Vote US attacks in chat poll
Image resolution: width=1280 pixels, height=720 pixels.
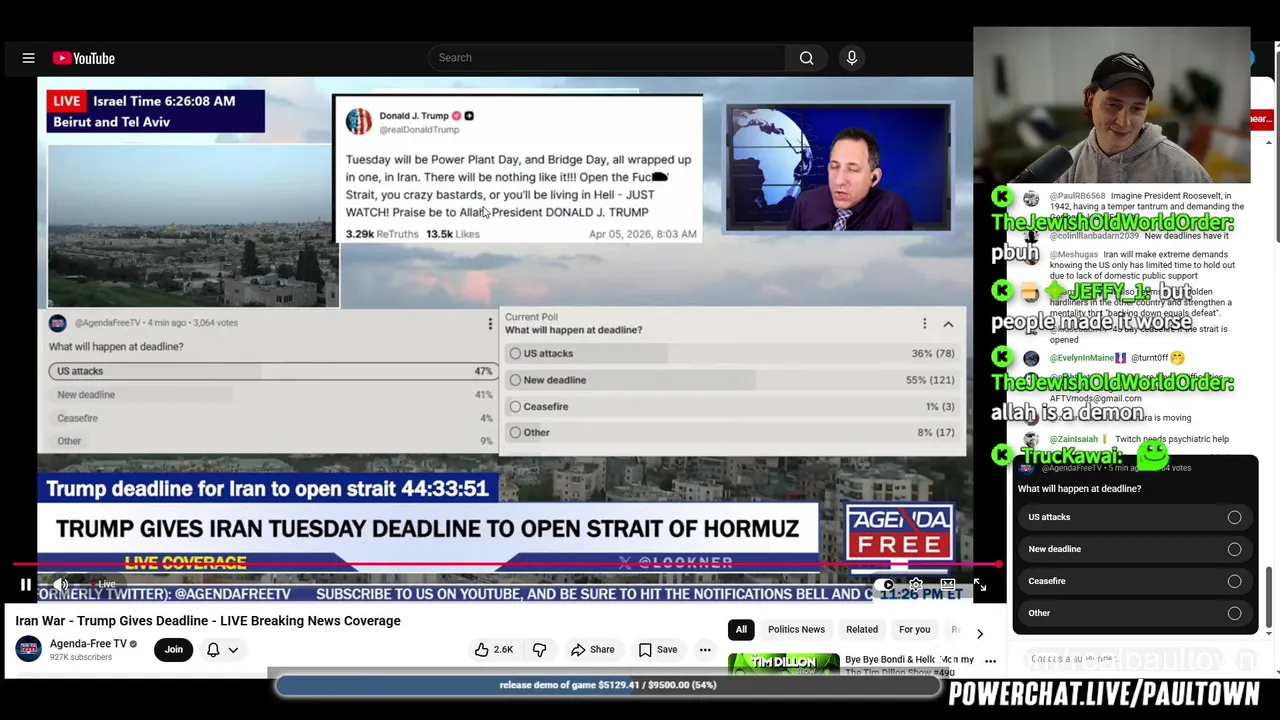[x=1135, y=517]
